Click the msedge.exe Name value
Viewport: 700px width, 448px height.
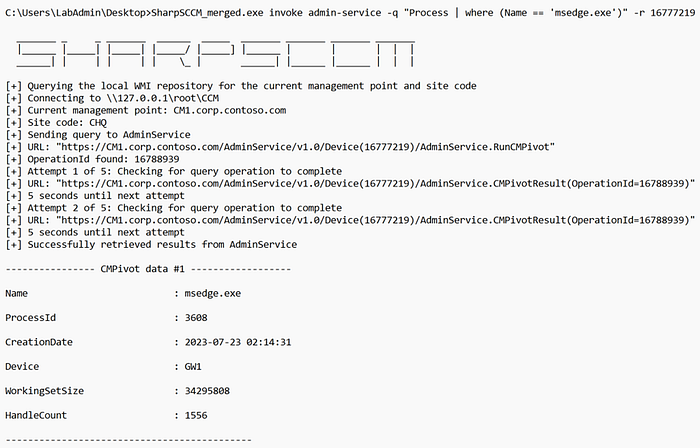tap(212, 294)
